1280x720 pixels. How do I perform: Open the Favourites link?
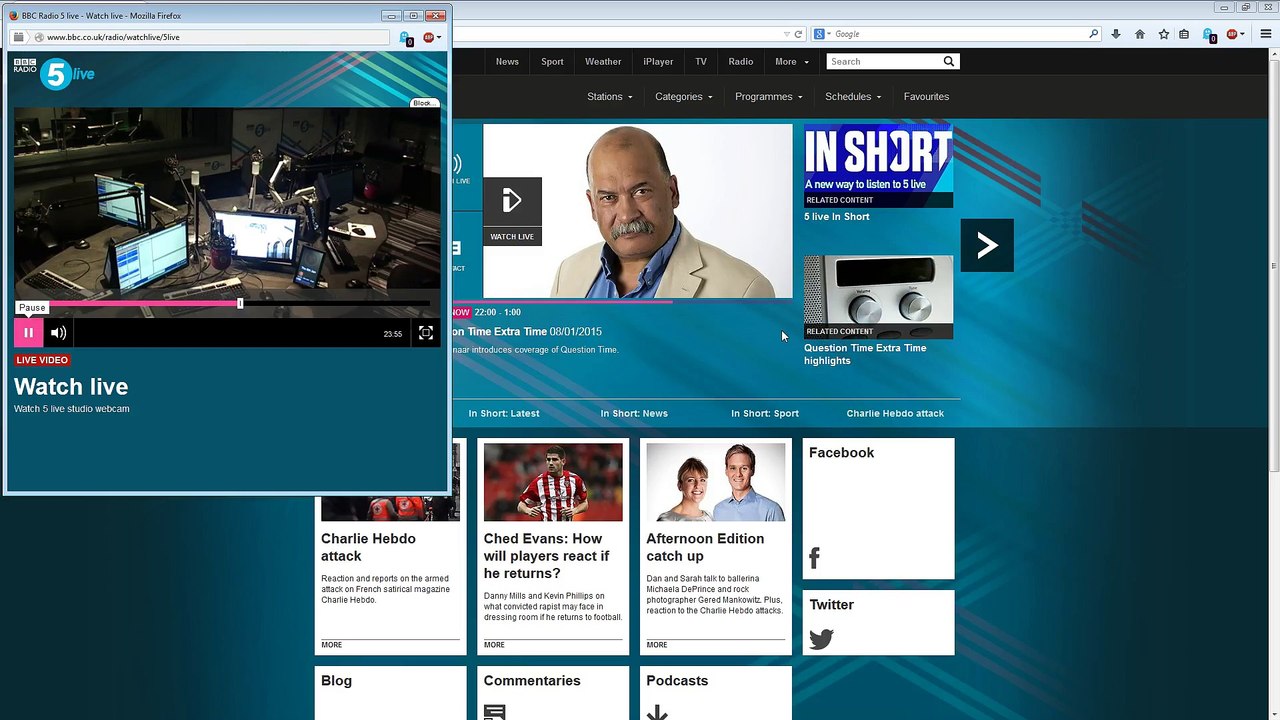coord(926,97)
